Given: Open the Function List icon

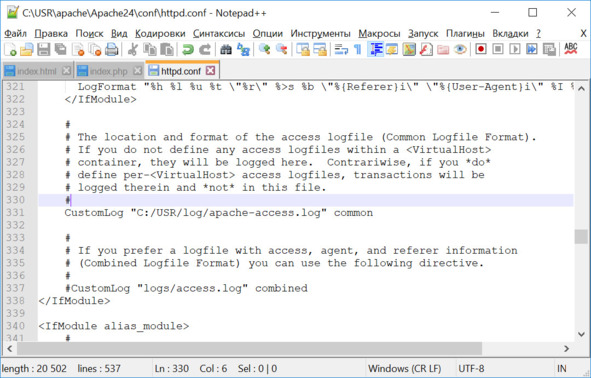Looking at the screenshot, I should 426,49.
